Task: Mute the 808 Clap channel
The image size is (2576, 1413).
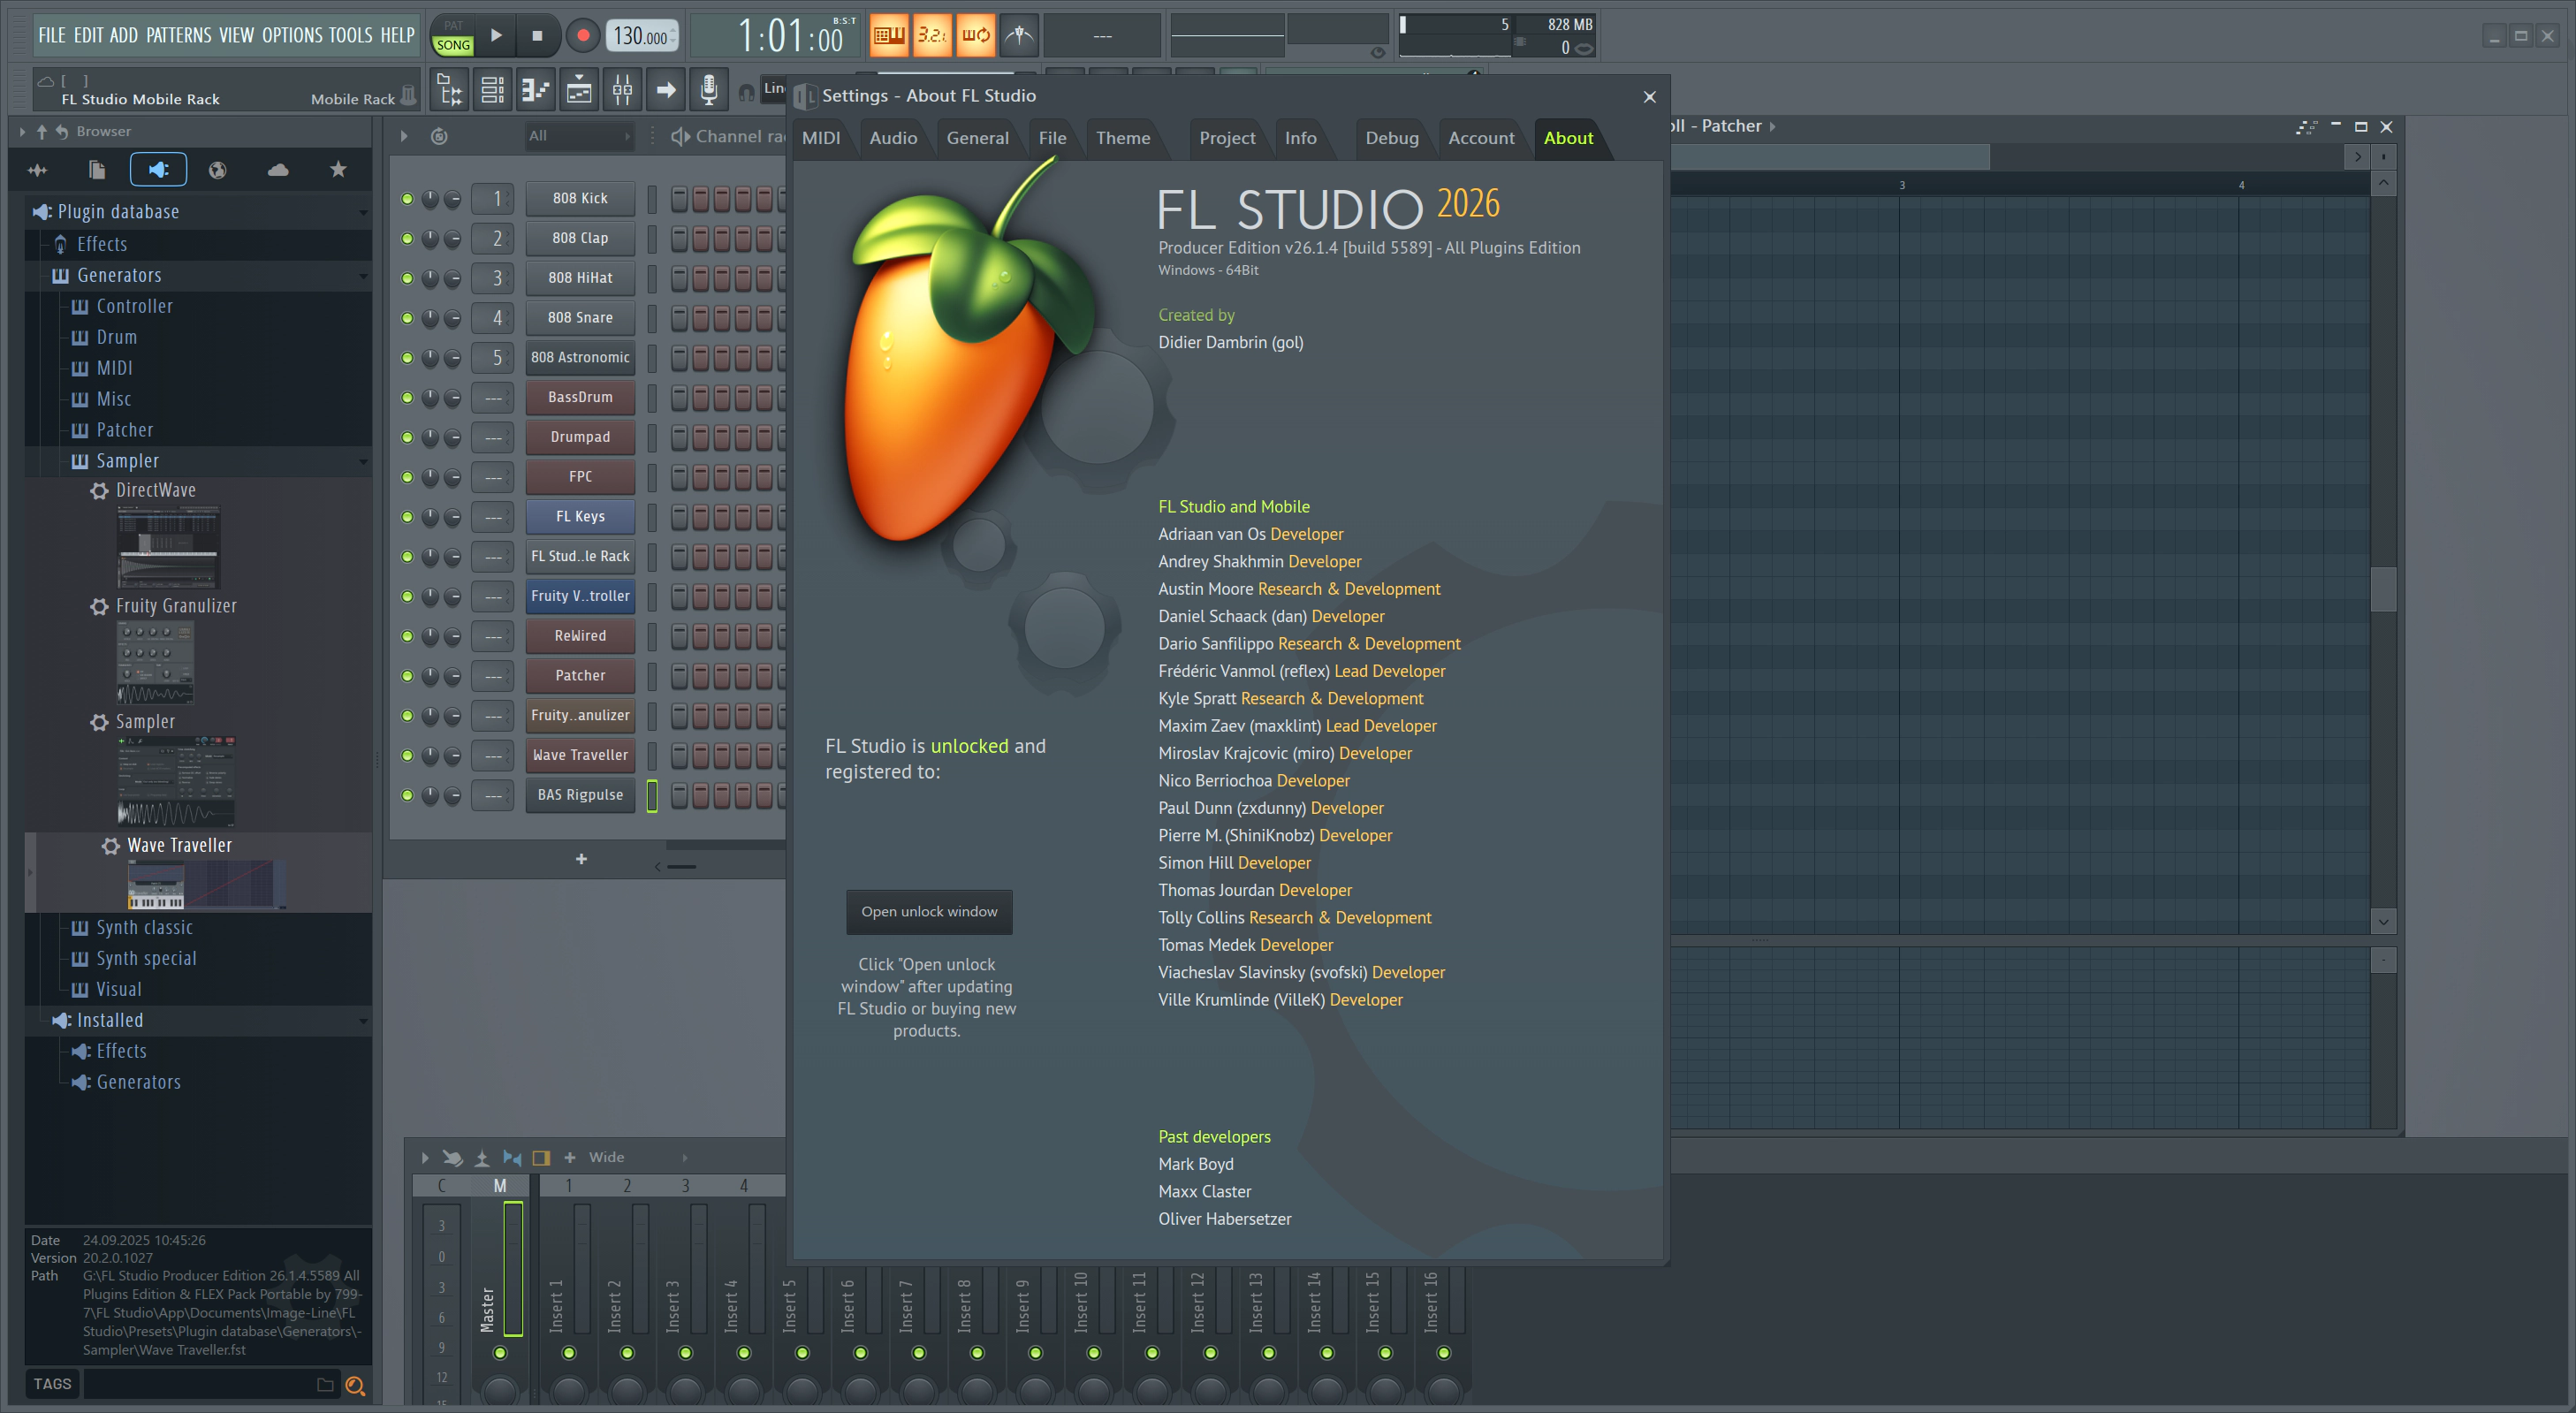Action: click(407, 239)
